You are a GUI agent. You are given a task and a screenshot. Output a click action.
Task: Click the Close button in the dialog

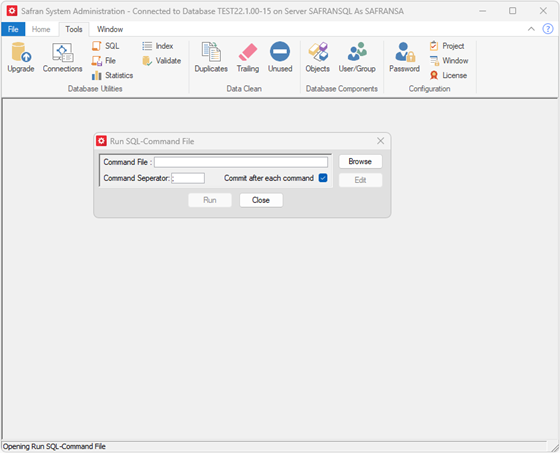[x=261, y=200]
